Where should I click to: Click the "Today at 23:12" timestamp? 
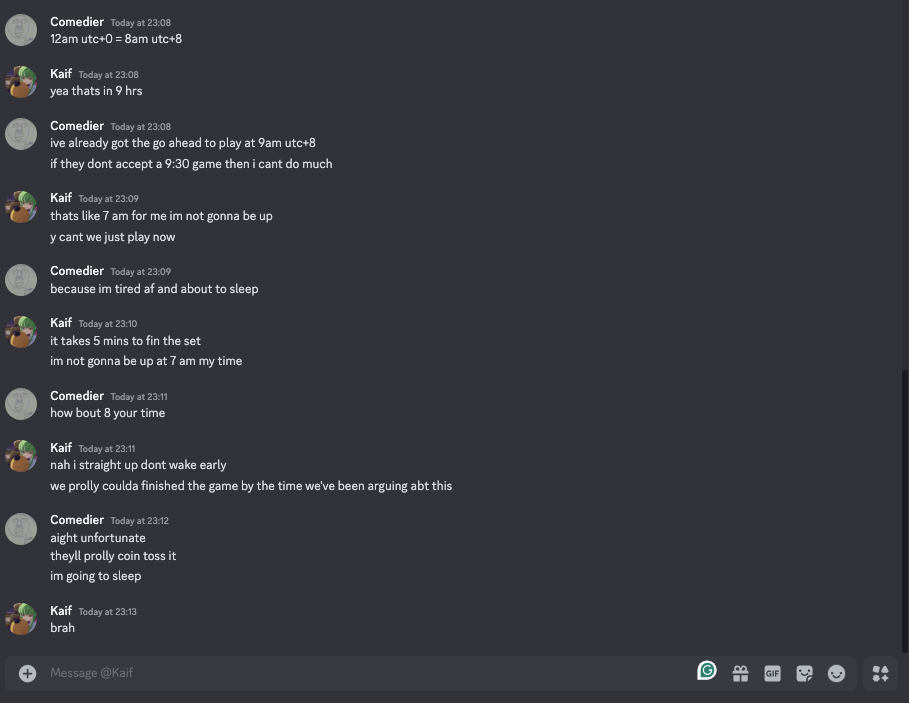click(139, 521)
